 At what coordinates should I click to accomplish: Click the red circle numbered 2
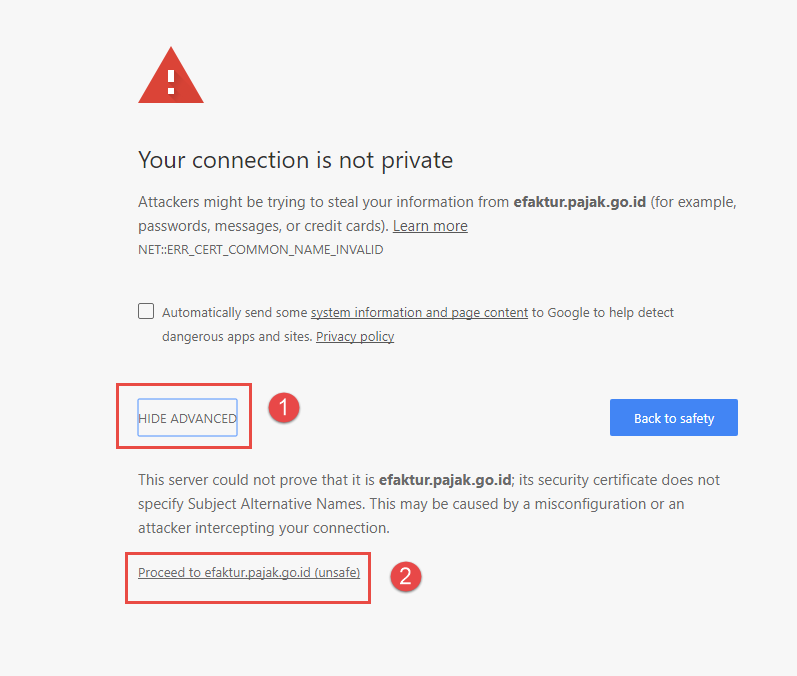(x=404, y=575)
